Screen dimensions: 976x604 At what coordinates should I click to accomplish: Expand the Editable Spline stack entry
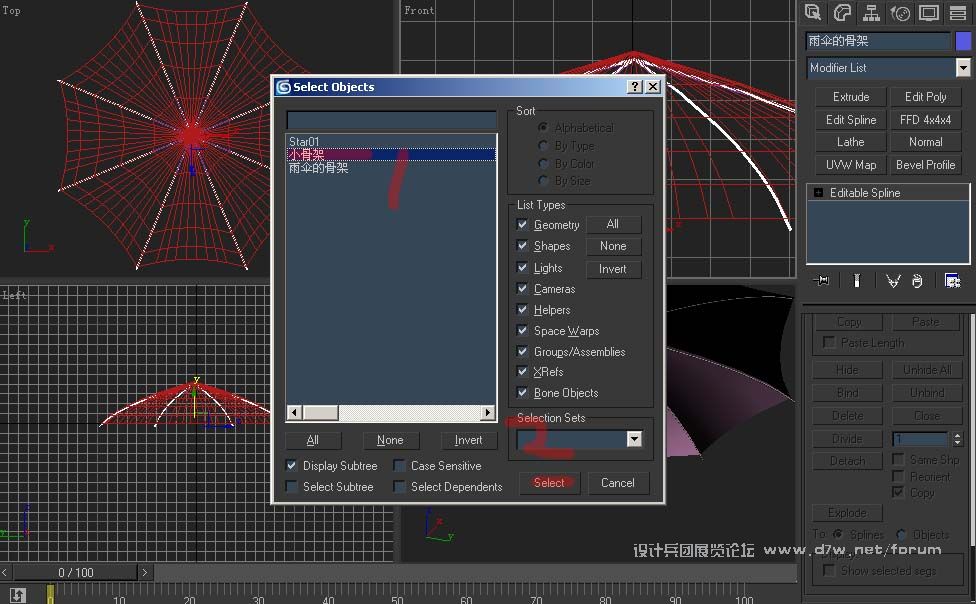pyautogui.click(x=819, y=193)
